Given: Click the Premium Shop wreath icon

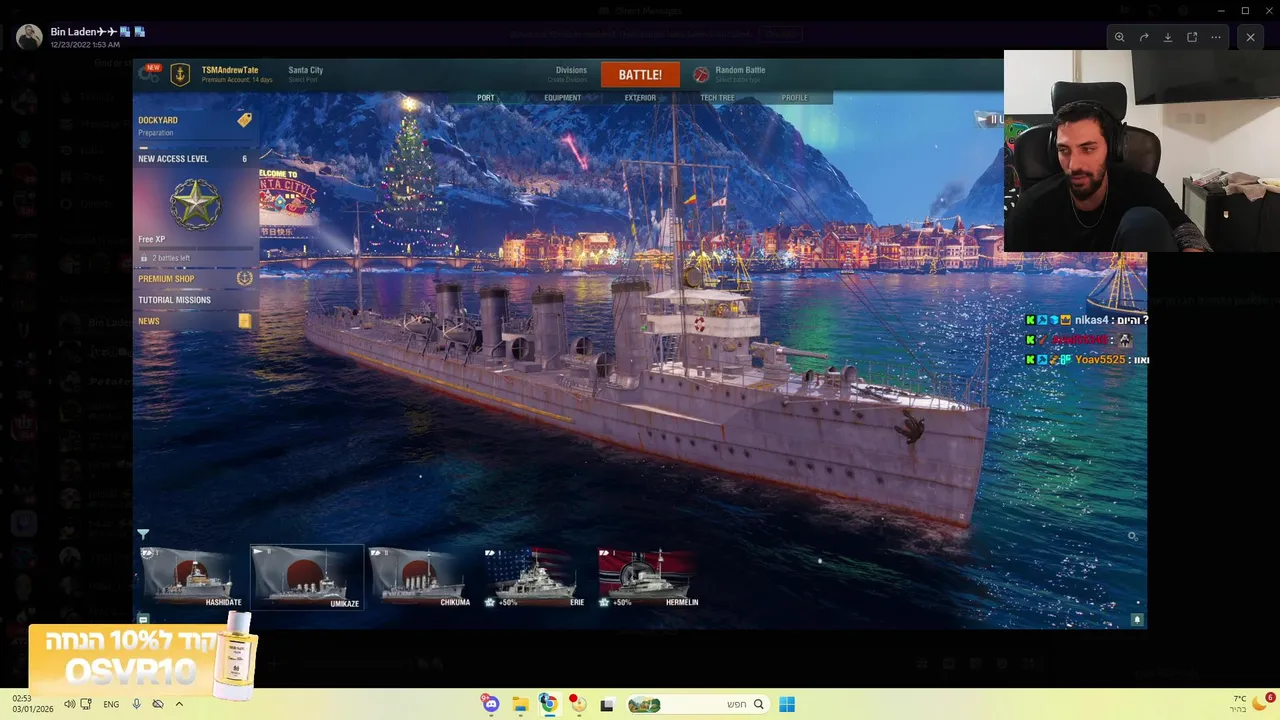Looking at the screenshot, I should pyautogui.click(x=244, y=278).
